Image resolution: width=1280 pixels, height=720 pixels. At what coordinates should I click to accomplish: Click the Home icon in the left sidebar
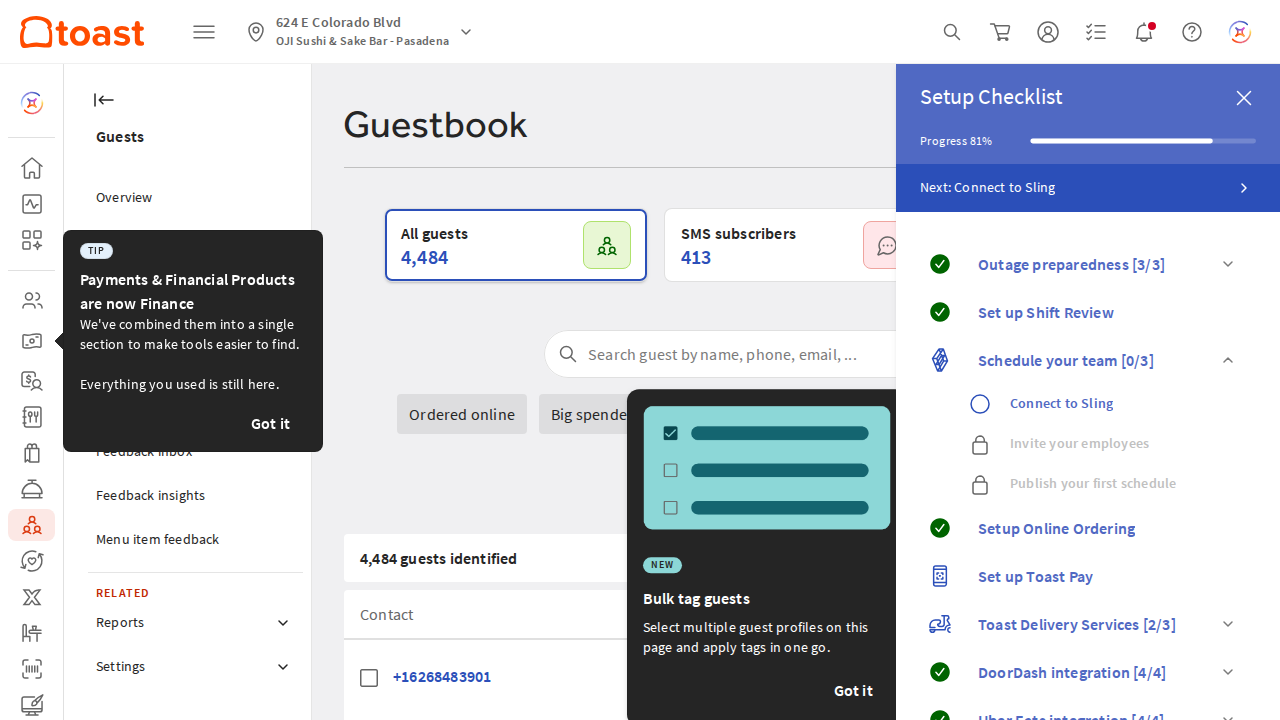(32, 168)
